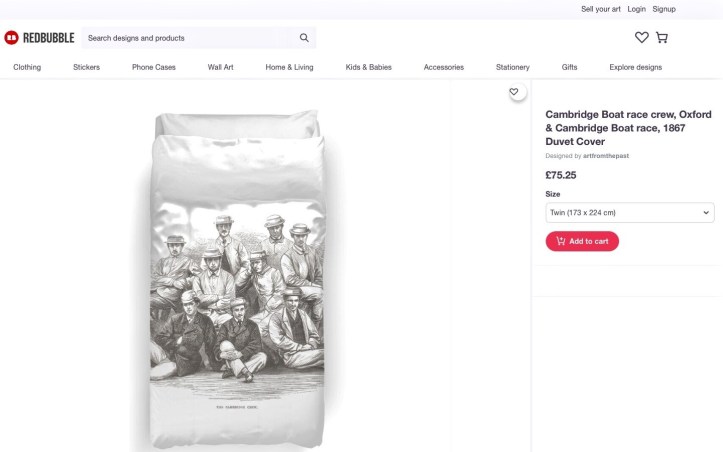
Task: Favorite this duvet cover with heart
Action: click(514, 92)
